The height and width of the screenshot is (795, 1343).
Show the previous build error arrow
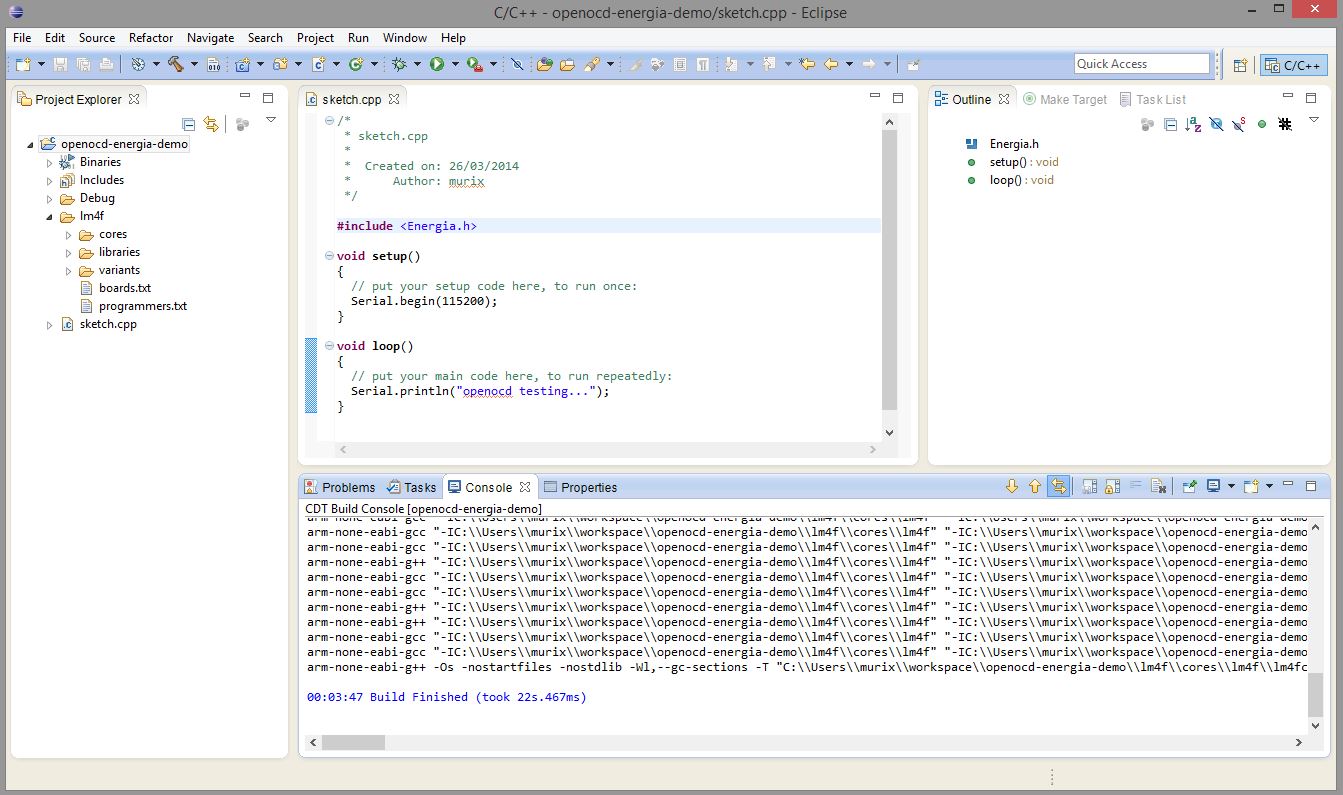point(1035,487)
